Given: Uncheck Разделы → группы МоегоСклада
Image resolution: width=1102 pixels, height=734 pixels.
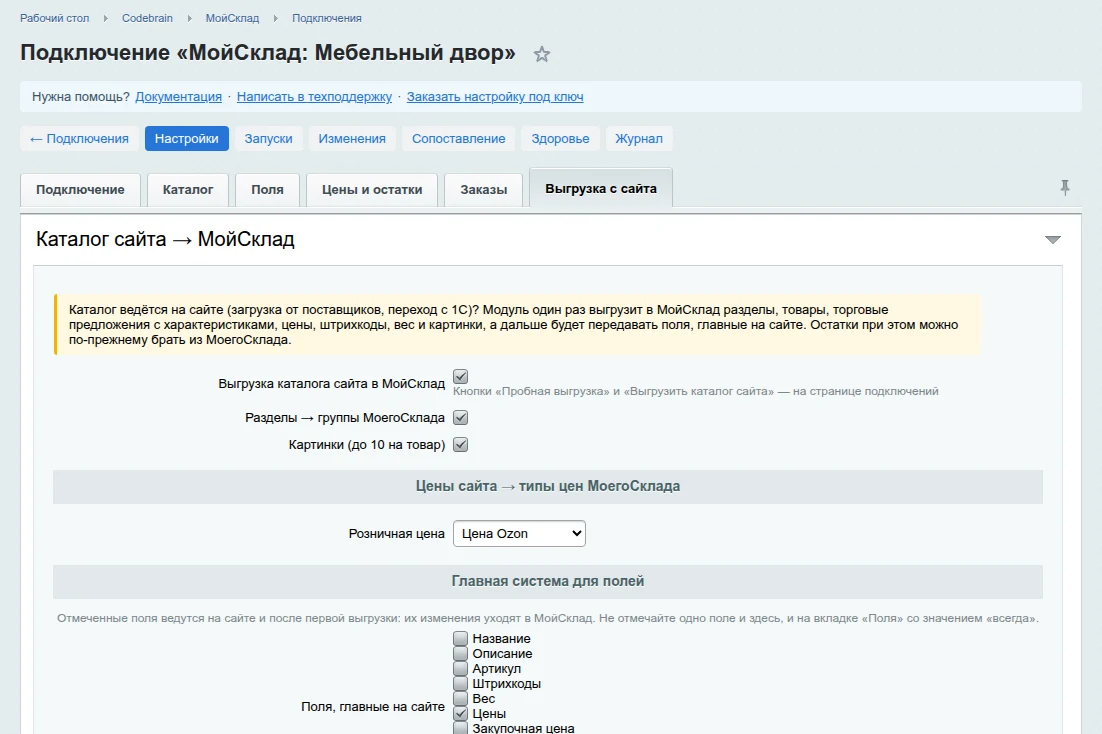Looking at the screenshot, I should click(x=460, y=418).
